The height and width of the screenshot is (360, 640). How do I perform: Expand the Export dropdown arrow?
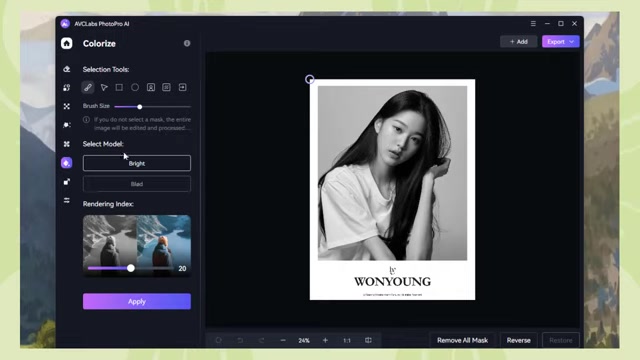tap(572, 42)
